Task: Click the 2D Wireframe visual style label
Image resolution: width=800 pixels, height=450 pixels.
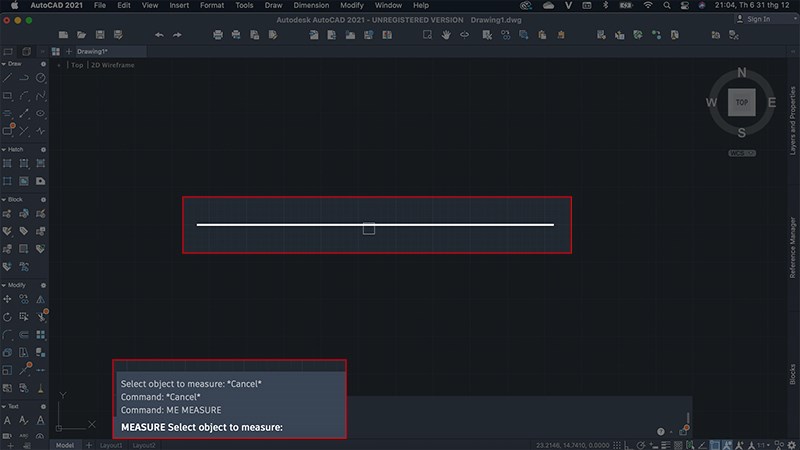Action: click(113, 64)
